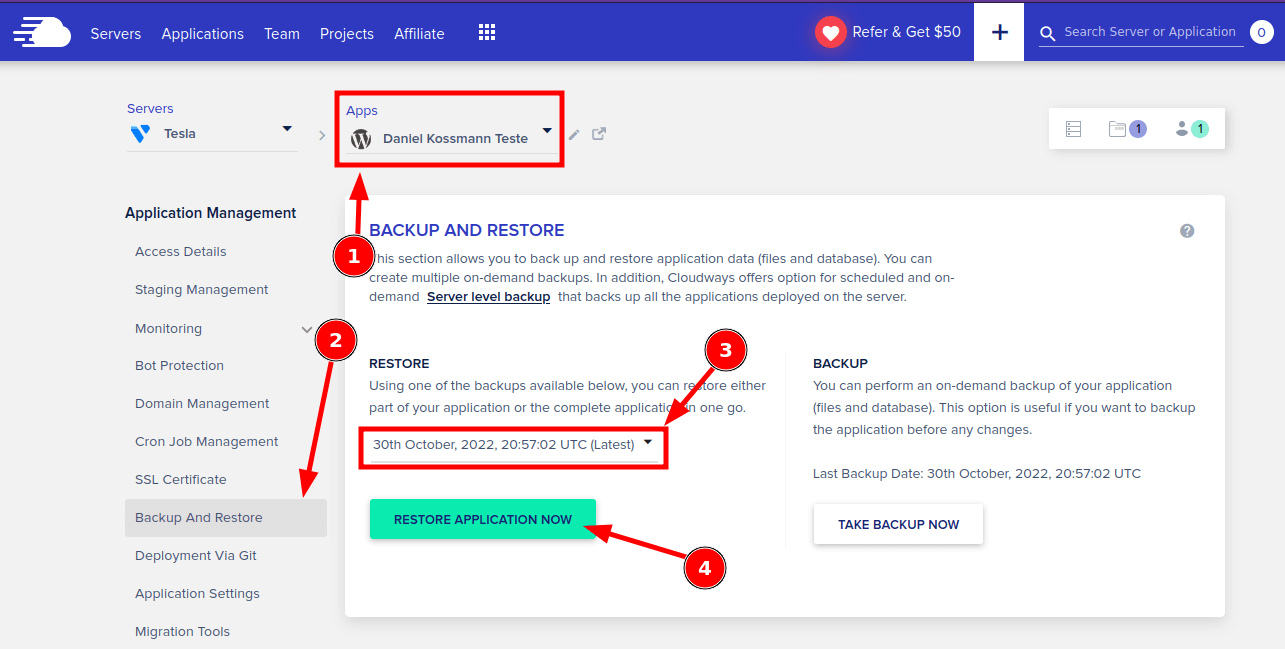Click the plus add button
1285x649 pixels.
click(x=999, y=32)
